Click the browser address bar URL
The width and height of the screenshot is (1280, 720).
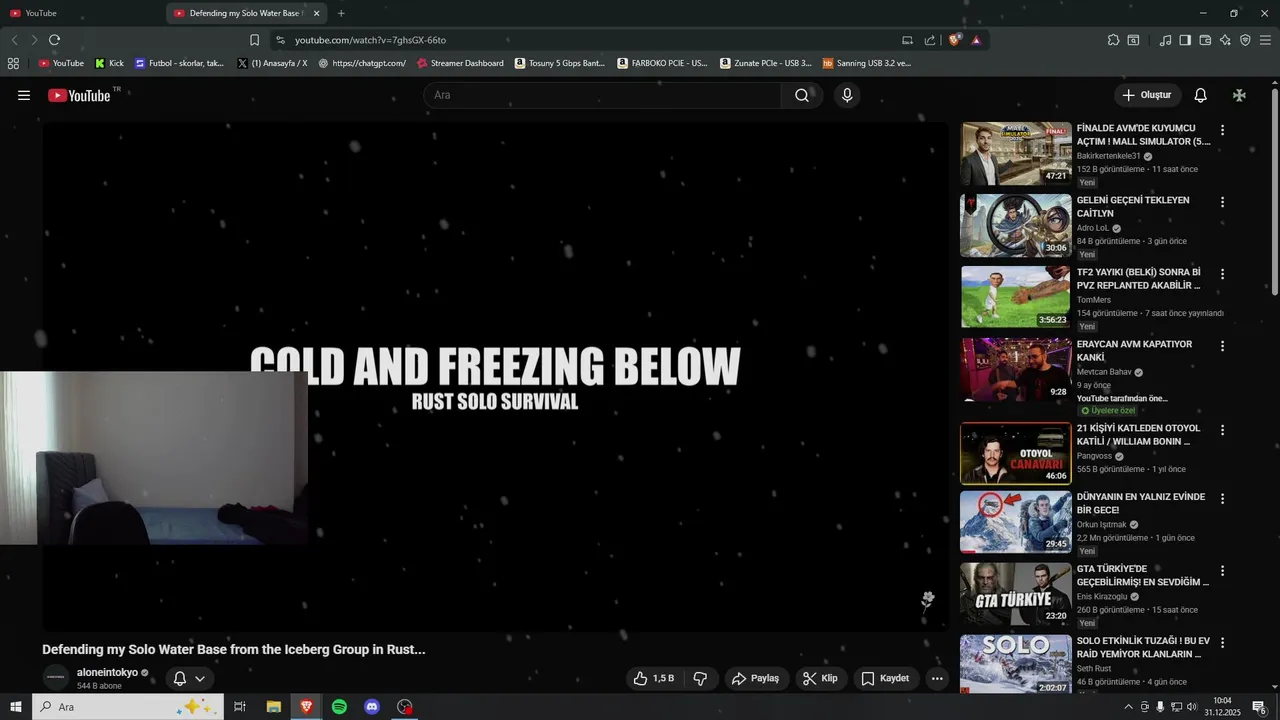click(x=370, y=40)
